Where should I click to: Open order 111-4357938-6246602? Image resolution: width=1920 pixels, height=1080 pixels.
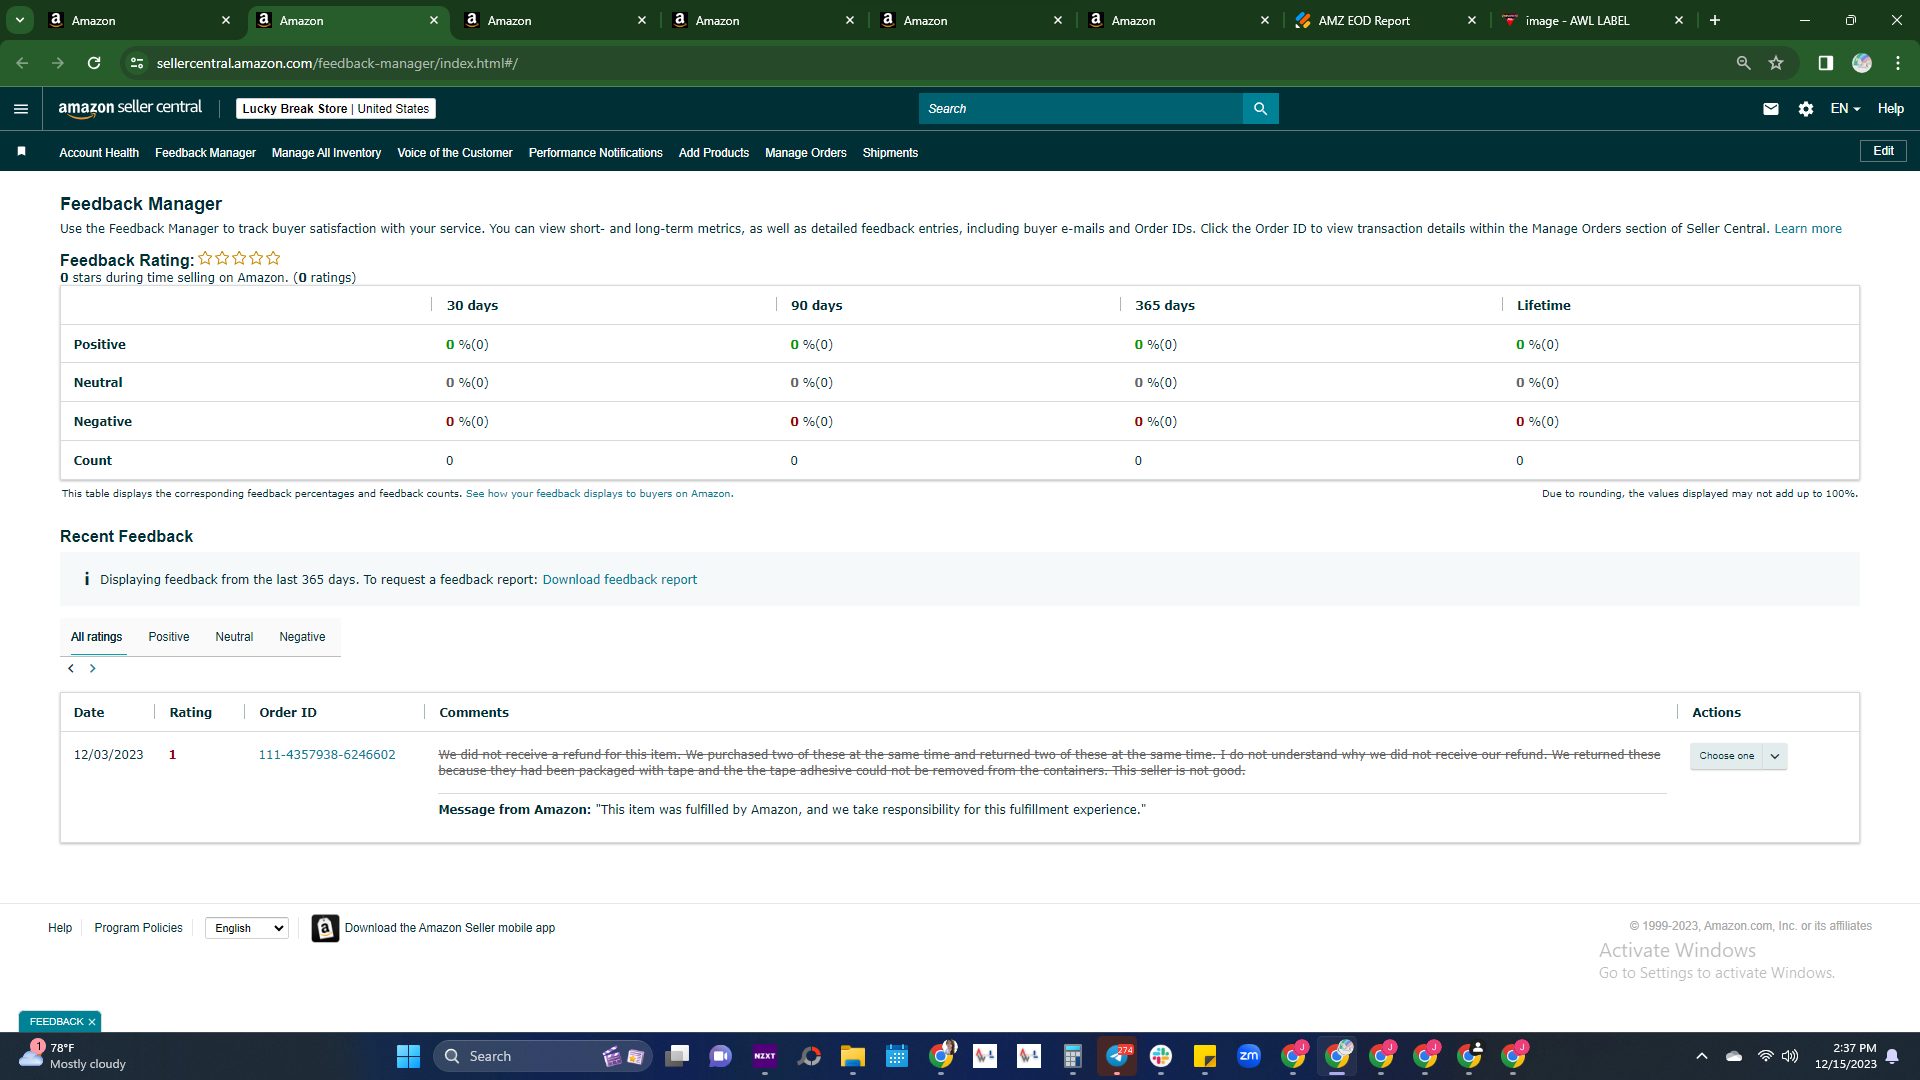pos(327,755)
